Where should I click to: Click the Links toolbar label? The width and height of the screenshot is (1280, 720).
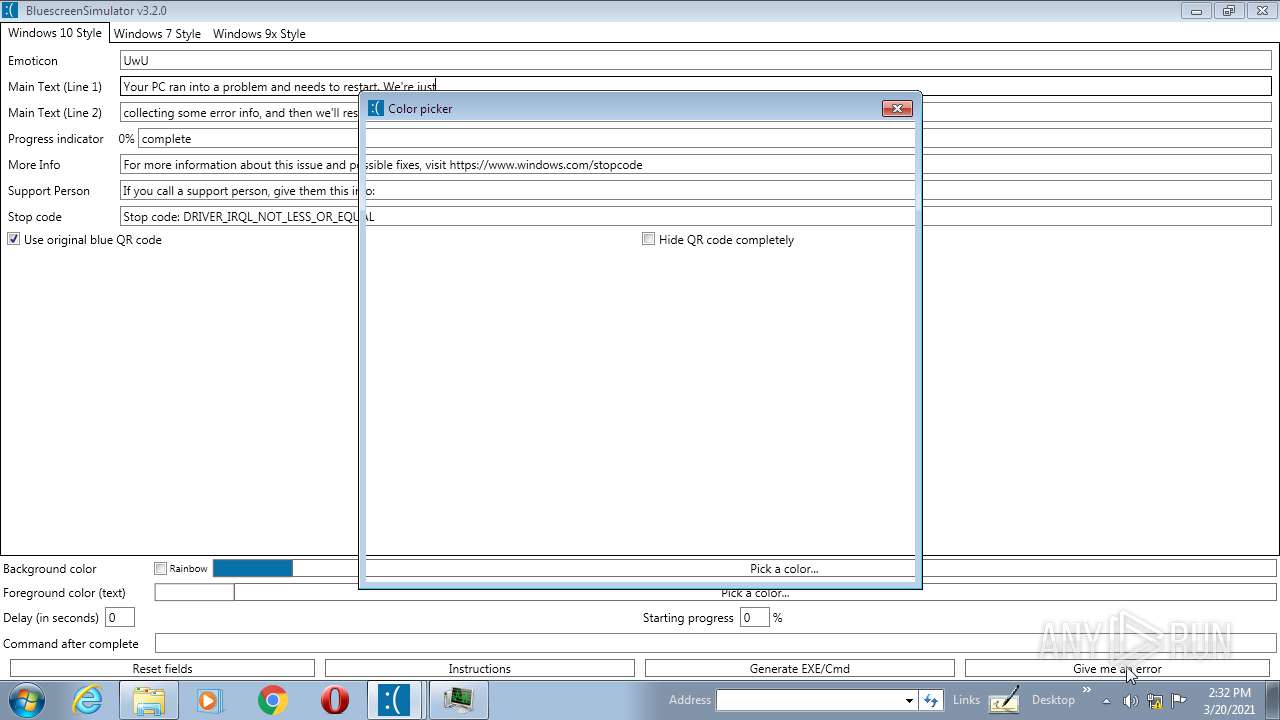pyautogui.click(x=966, y=700)
